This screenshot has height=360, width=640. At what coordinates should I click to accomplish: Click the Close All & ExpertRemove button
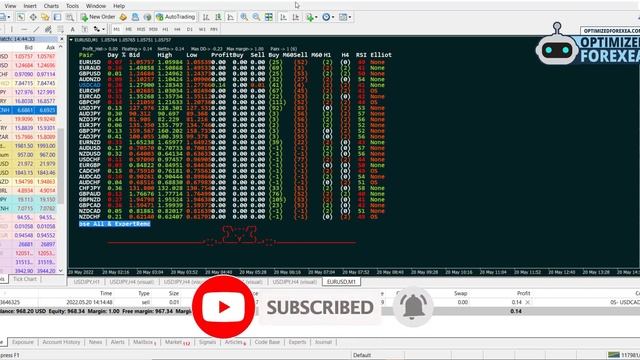click(115, 224)
